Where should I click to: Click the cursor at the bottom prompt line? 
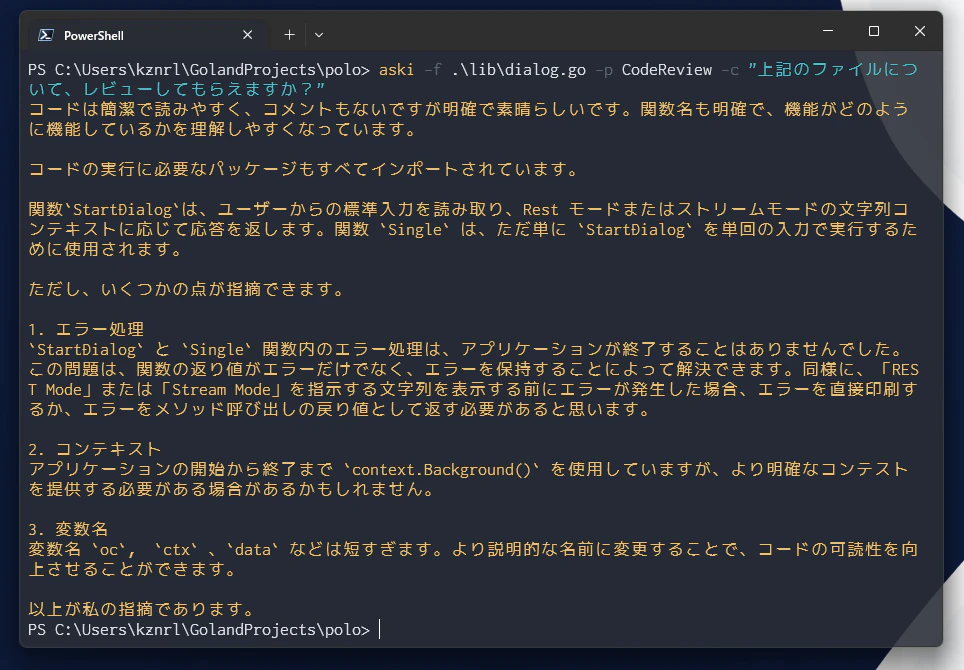click(x=379, y=629)
